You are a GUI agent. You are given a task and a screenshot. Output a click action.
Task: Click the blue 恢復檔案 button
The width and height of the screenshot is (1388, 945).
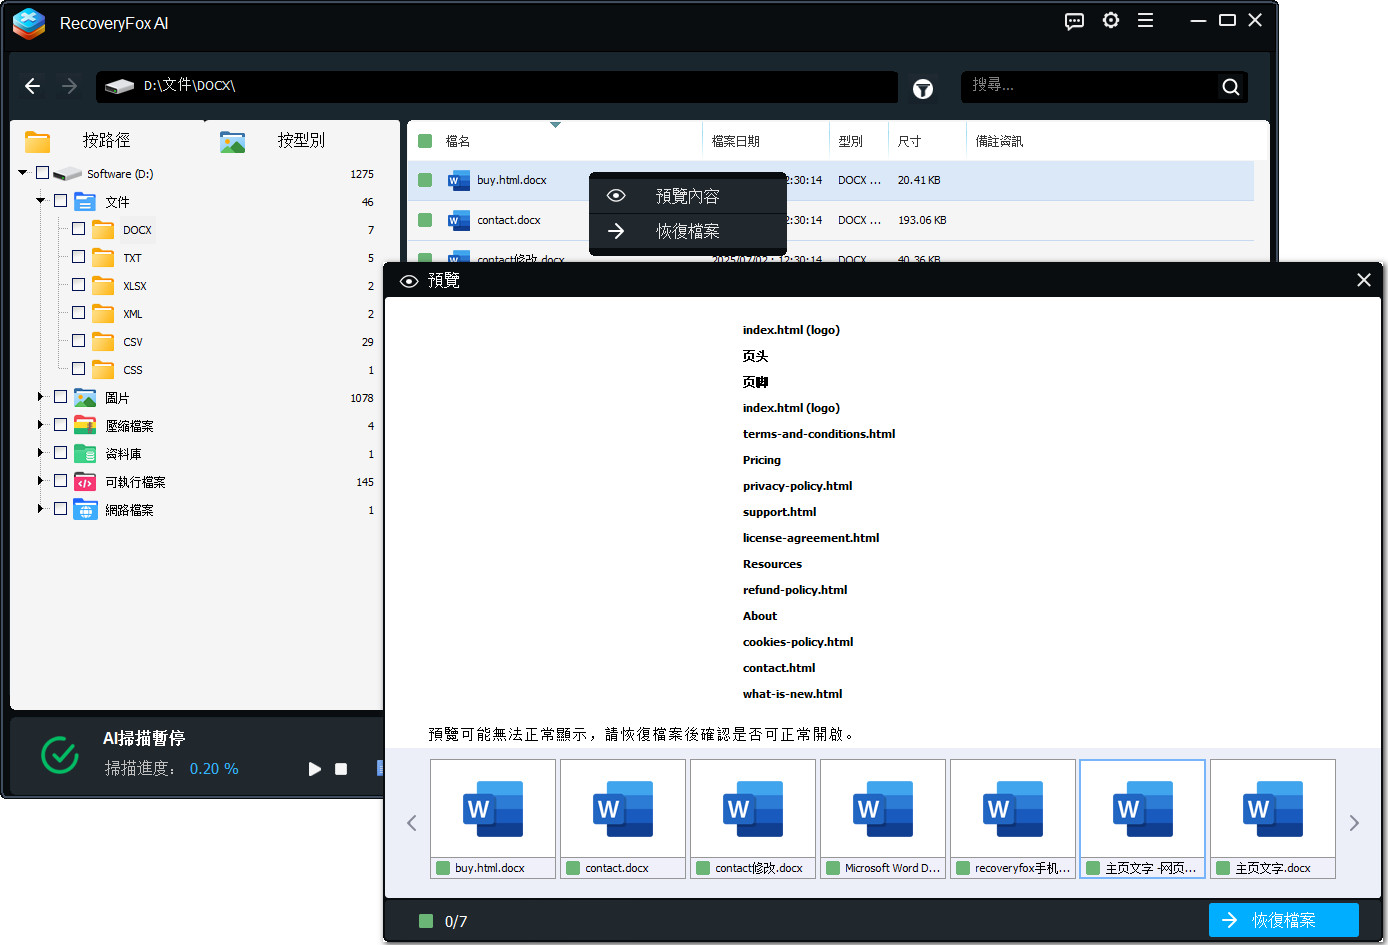(1283, 920)
